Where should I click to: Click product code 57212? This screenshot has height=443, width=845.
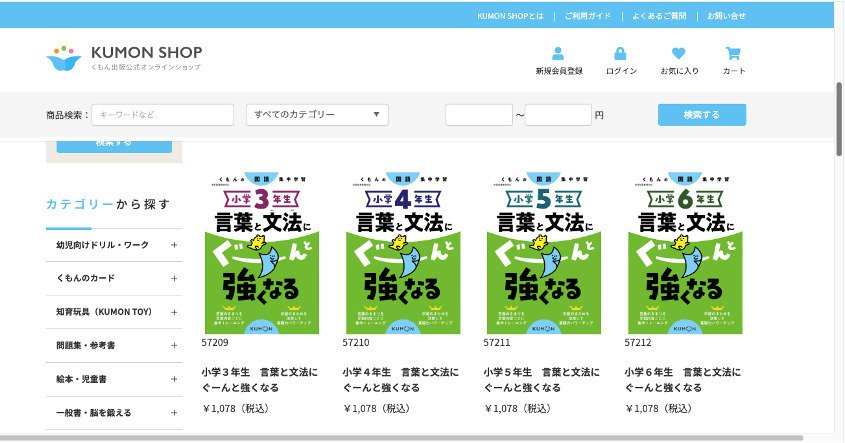(638, 342)
